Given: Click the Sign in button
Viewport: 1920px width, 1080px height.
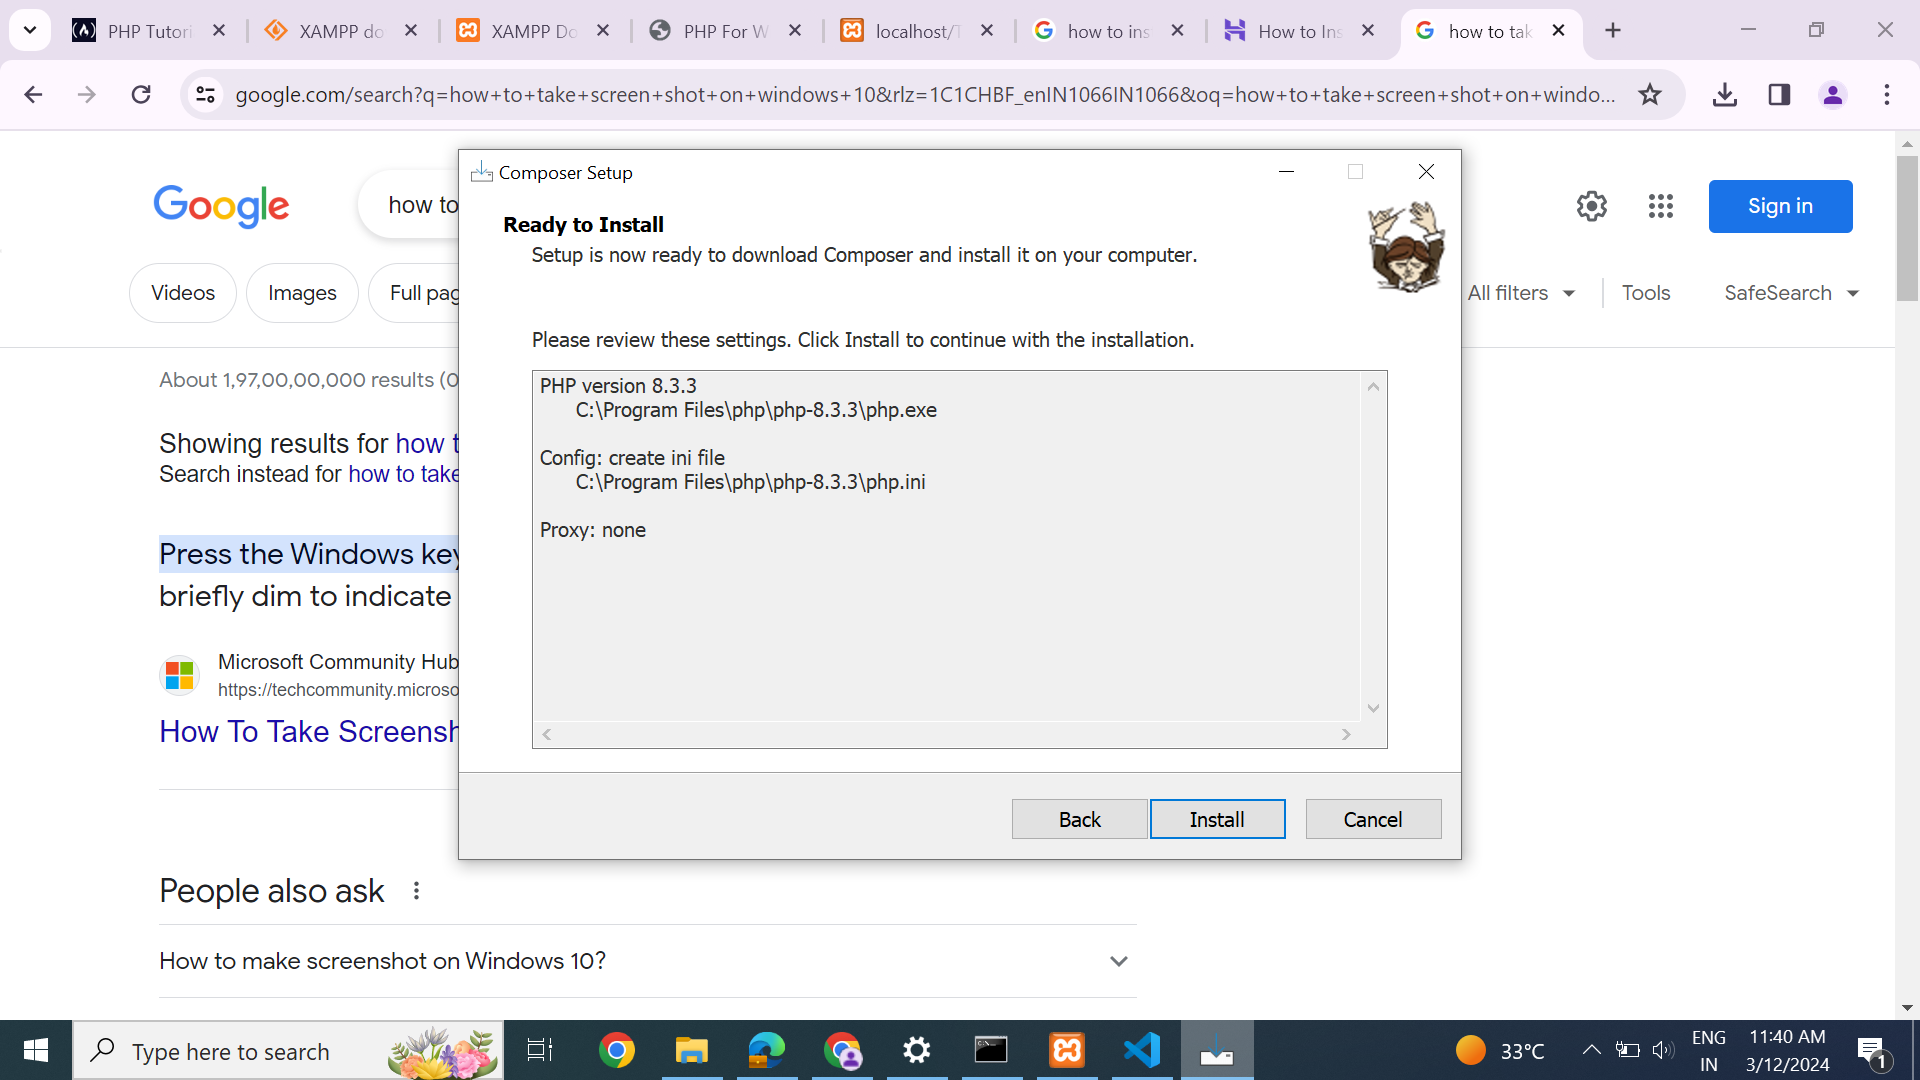Looking at the screenshot, I should [1780, 206].
